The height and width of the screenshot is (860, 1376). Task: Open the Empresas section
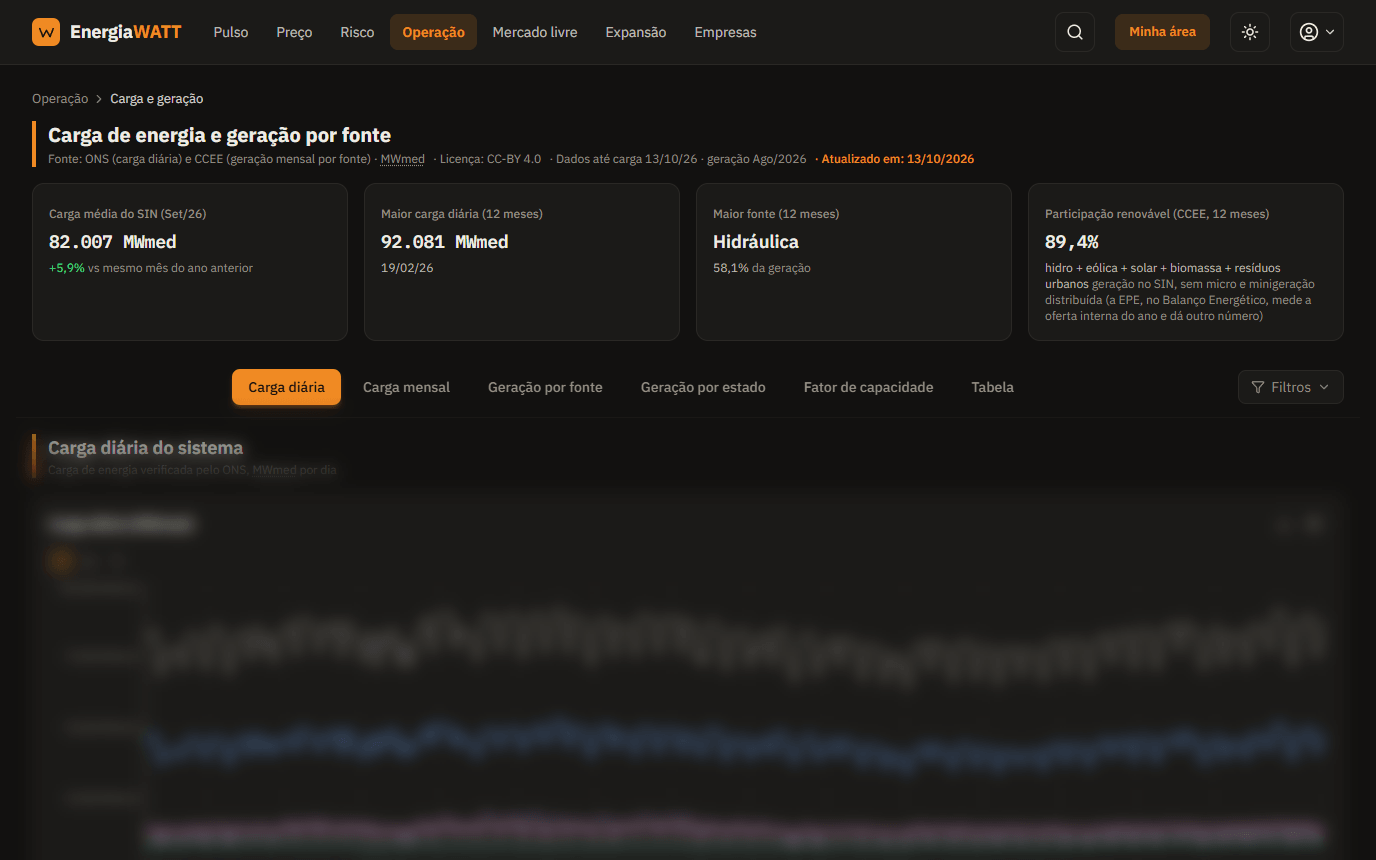[x=725, y=32]
